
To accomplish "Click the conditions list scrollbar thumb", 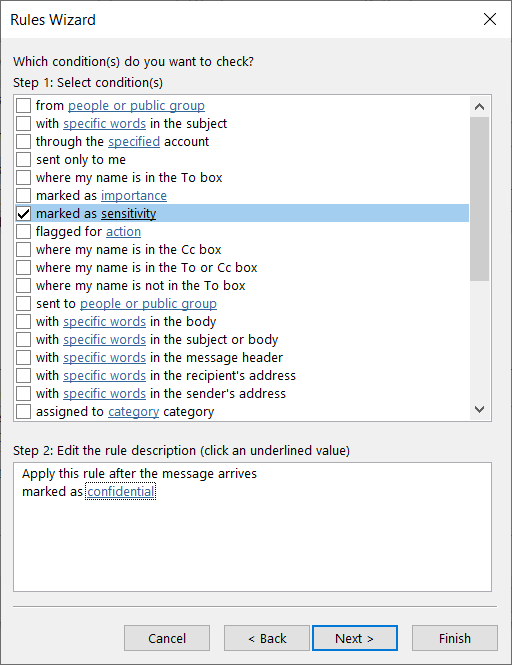I will tap(479, 199).
